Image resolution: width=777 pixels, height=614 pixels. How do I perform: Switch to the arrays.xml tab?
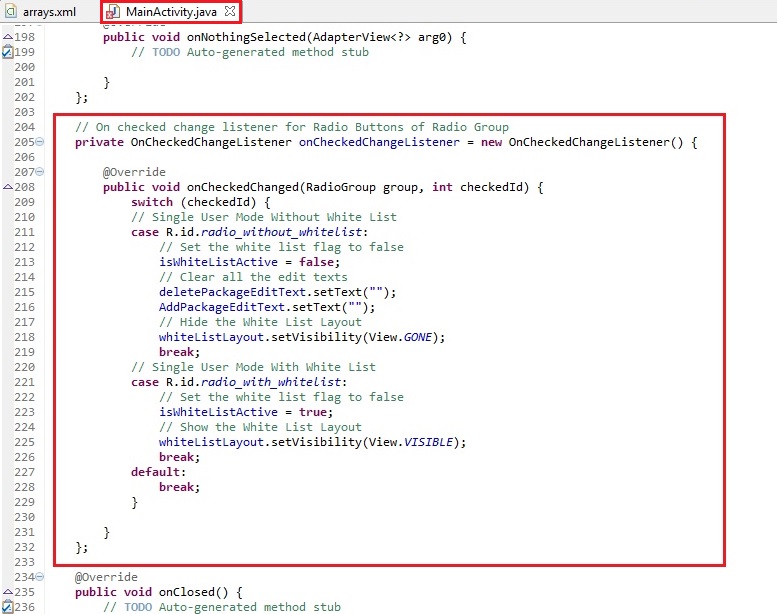pos(48,12)
